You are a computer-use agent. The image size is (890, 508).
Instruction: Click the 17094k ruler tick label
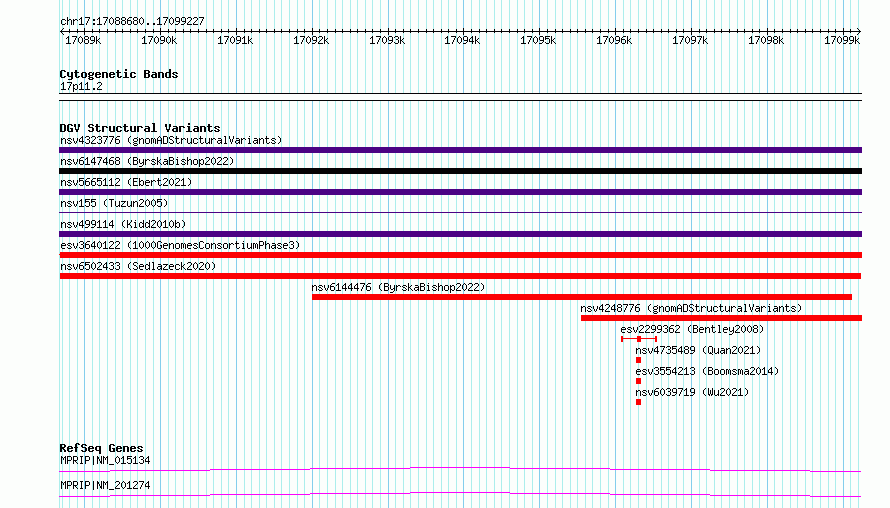pyautogui.click(x=462, y=40)
